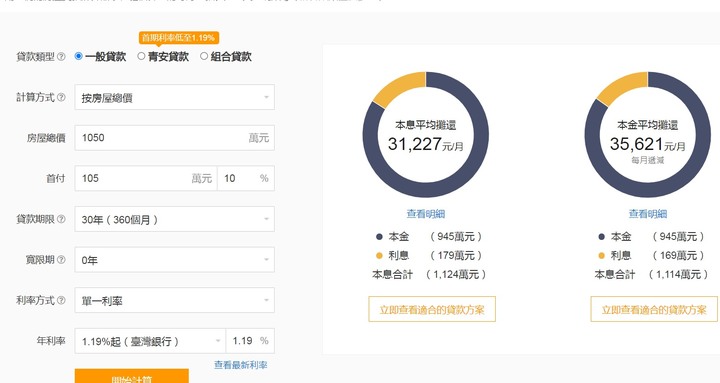
Task: Click help icon next to 利率方式
Action: click(x=61, y=300)
